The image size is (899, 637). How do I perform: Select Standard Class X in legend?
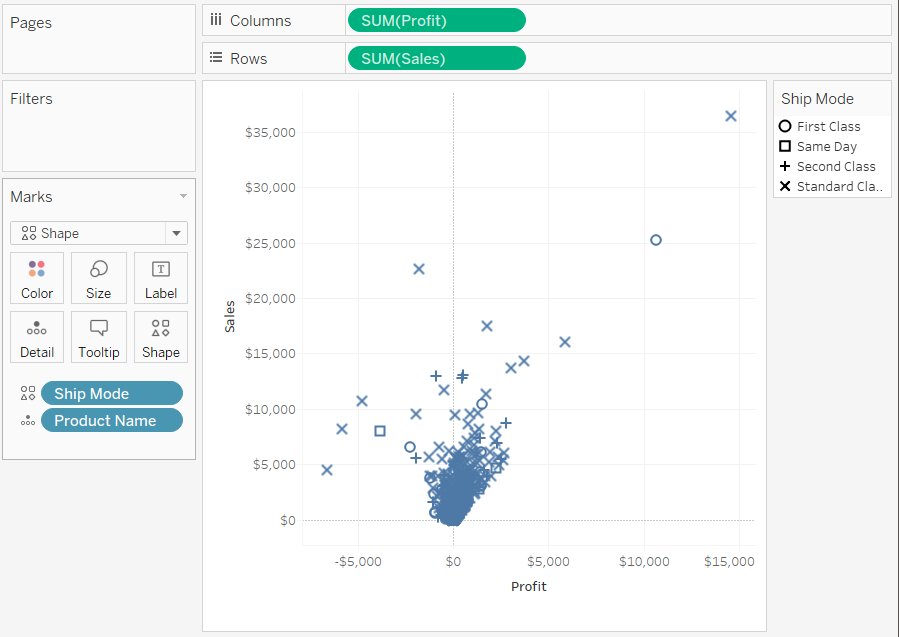coord(785,186)
